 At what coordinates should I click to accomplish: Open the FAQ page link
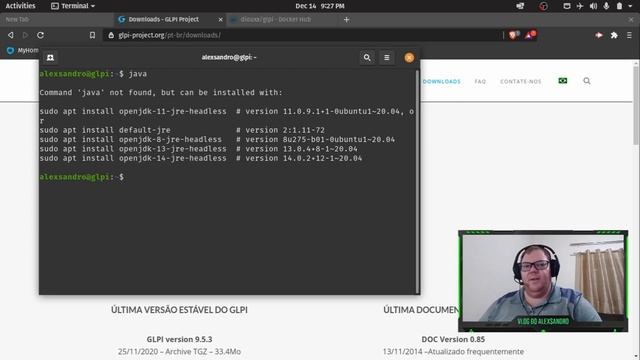480,81
